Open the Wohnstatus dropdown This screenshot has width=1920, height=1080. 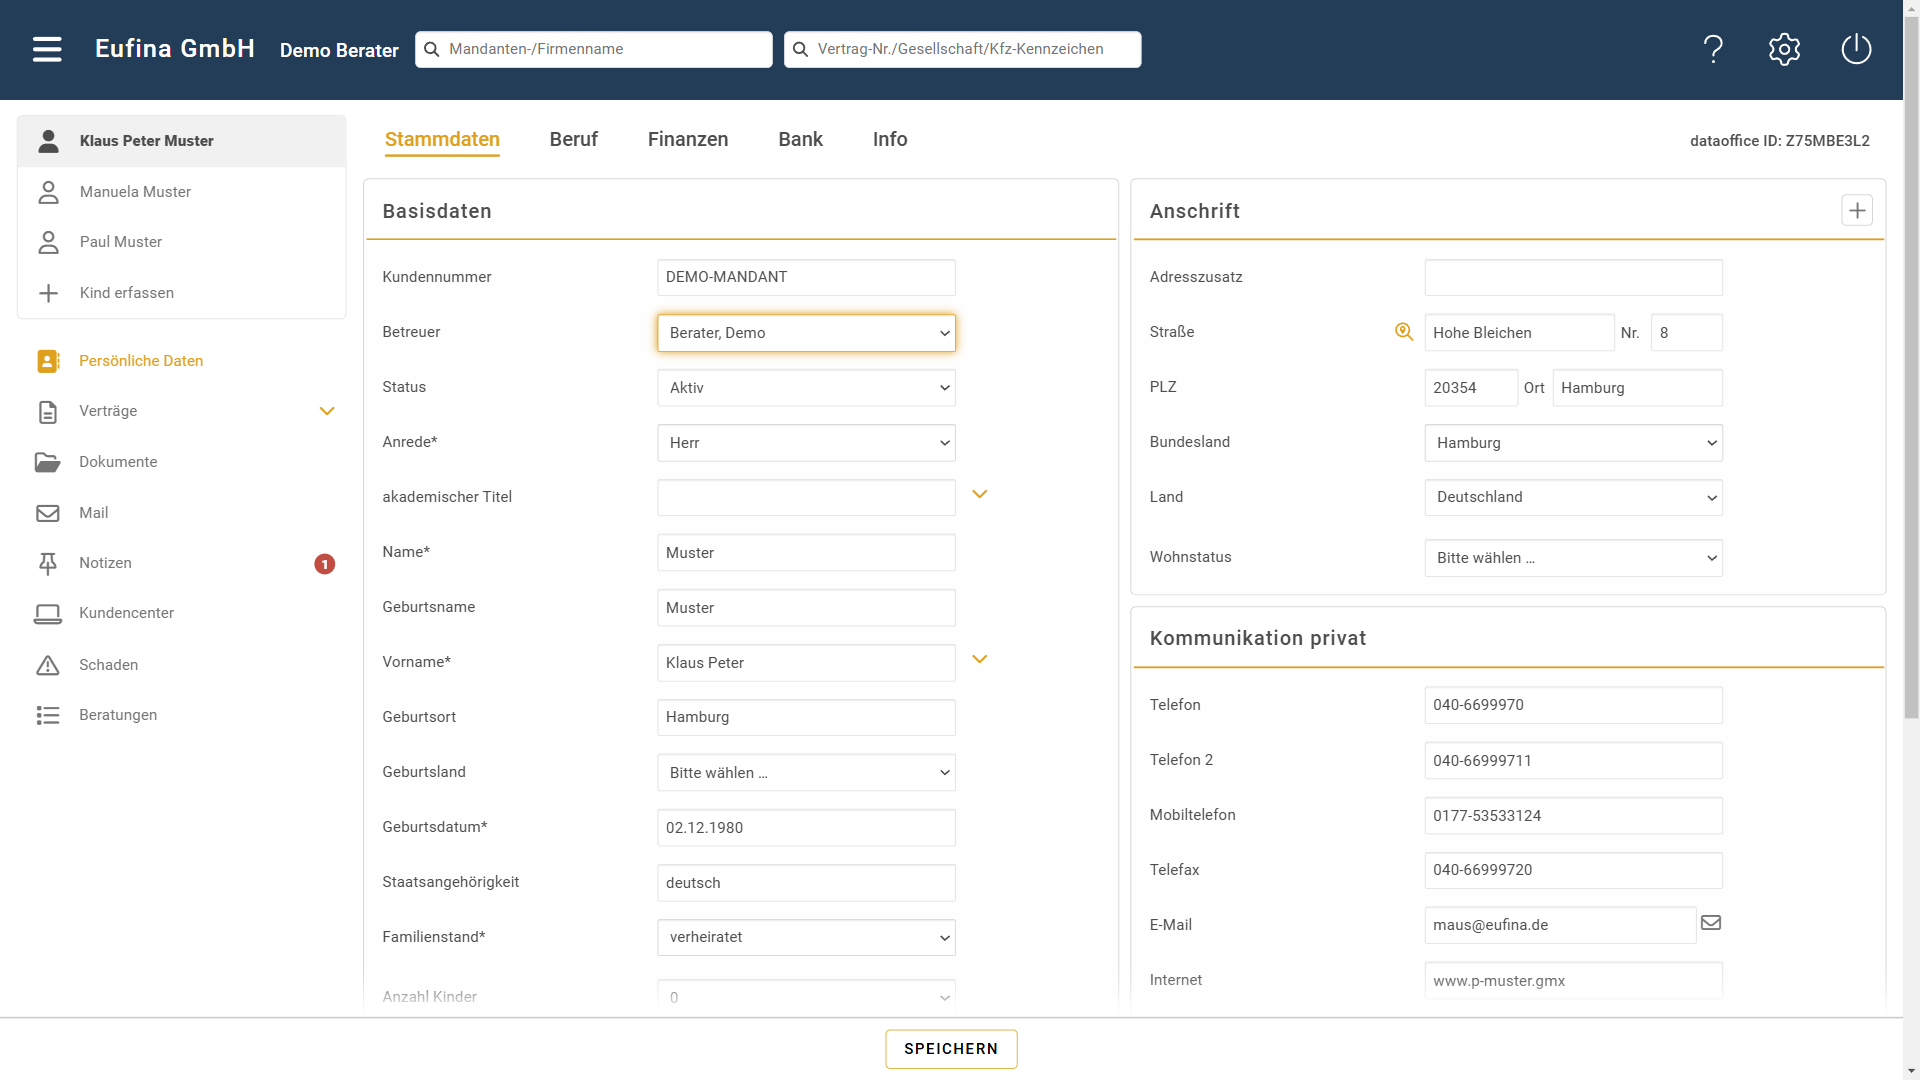[x=1573, y=558]
